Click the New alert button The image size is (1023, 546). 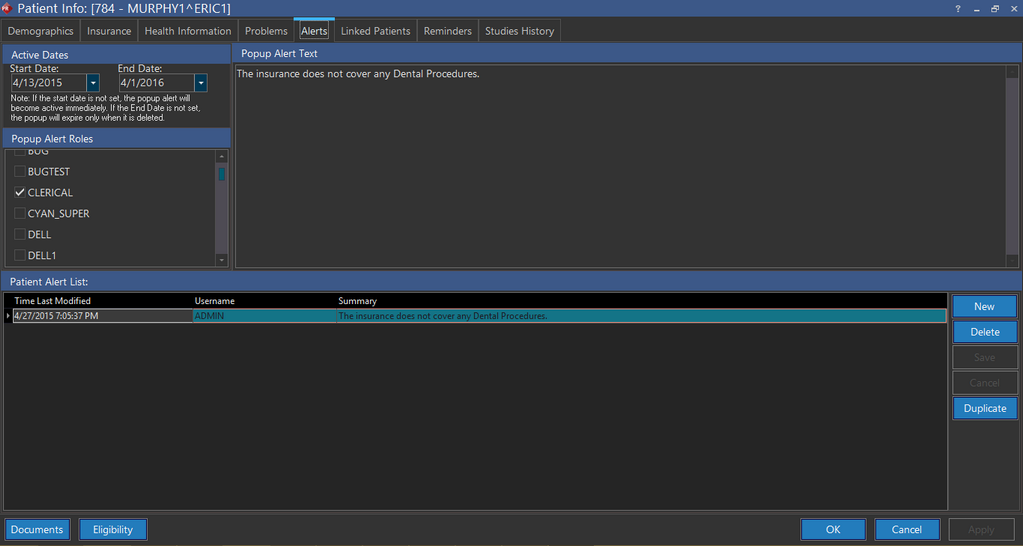tap(984, 306)
